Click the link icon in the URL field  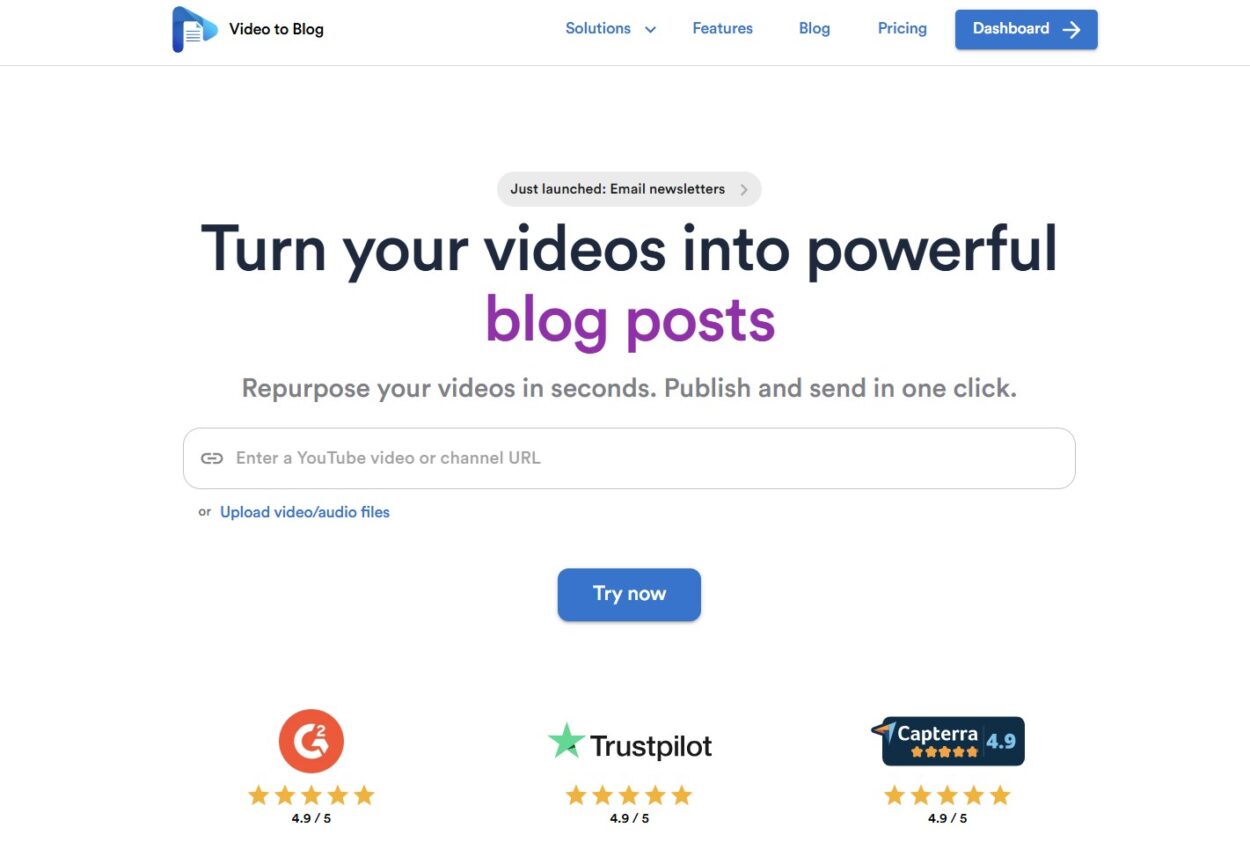212,458
